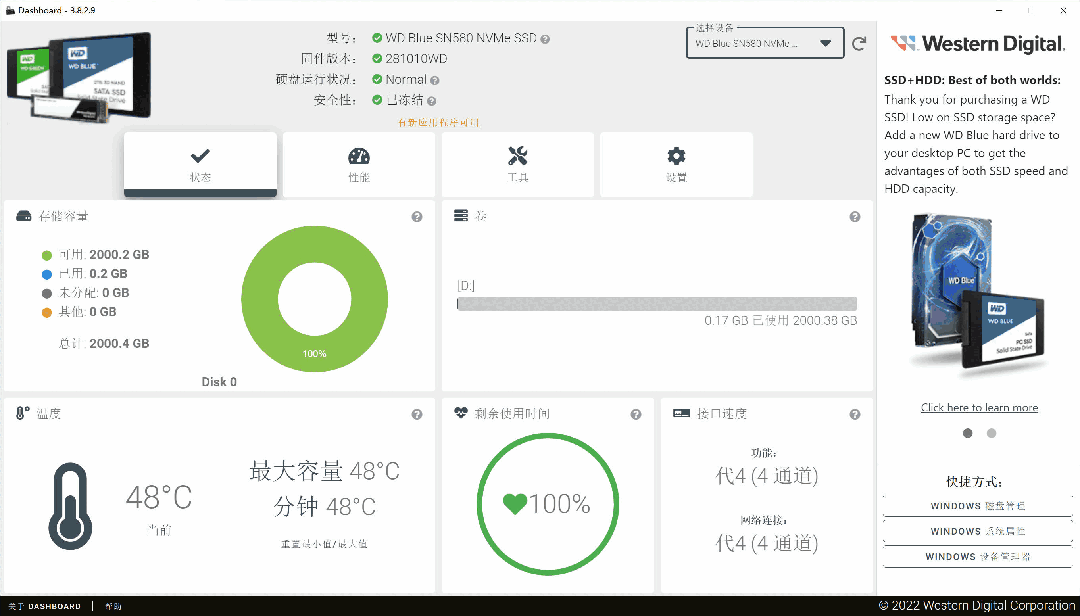The height and width of the screenshot is (616, 1080).
Task: Open help next to the 已冻结 security status
Action: 431,101
